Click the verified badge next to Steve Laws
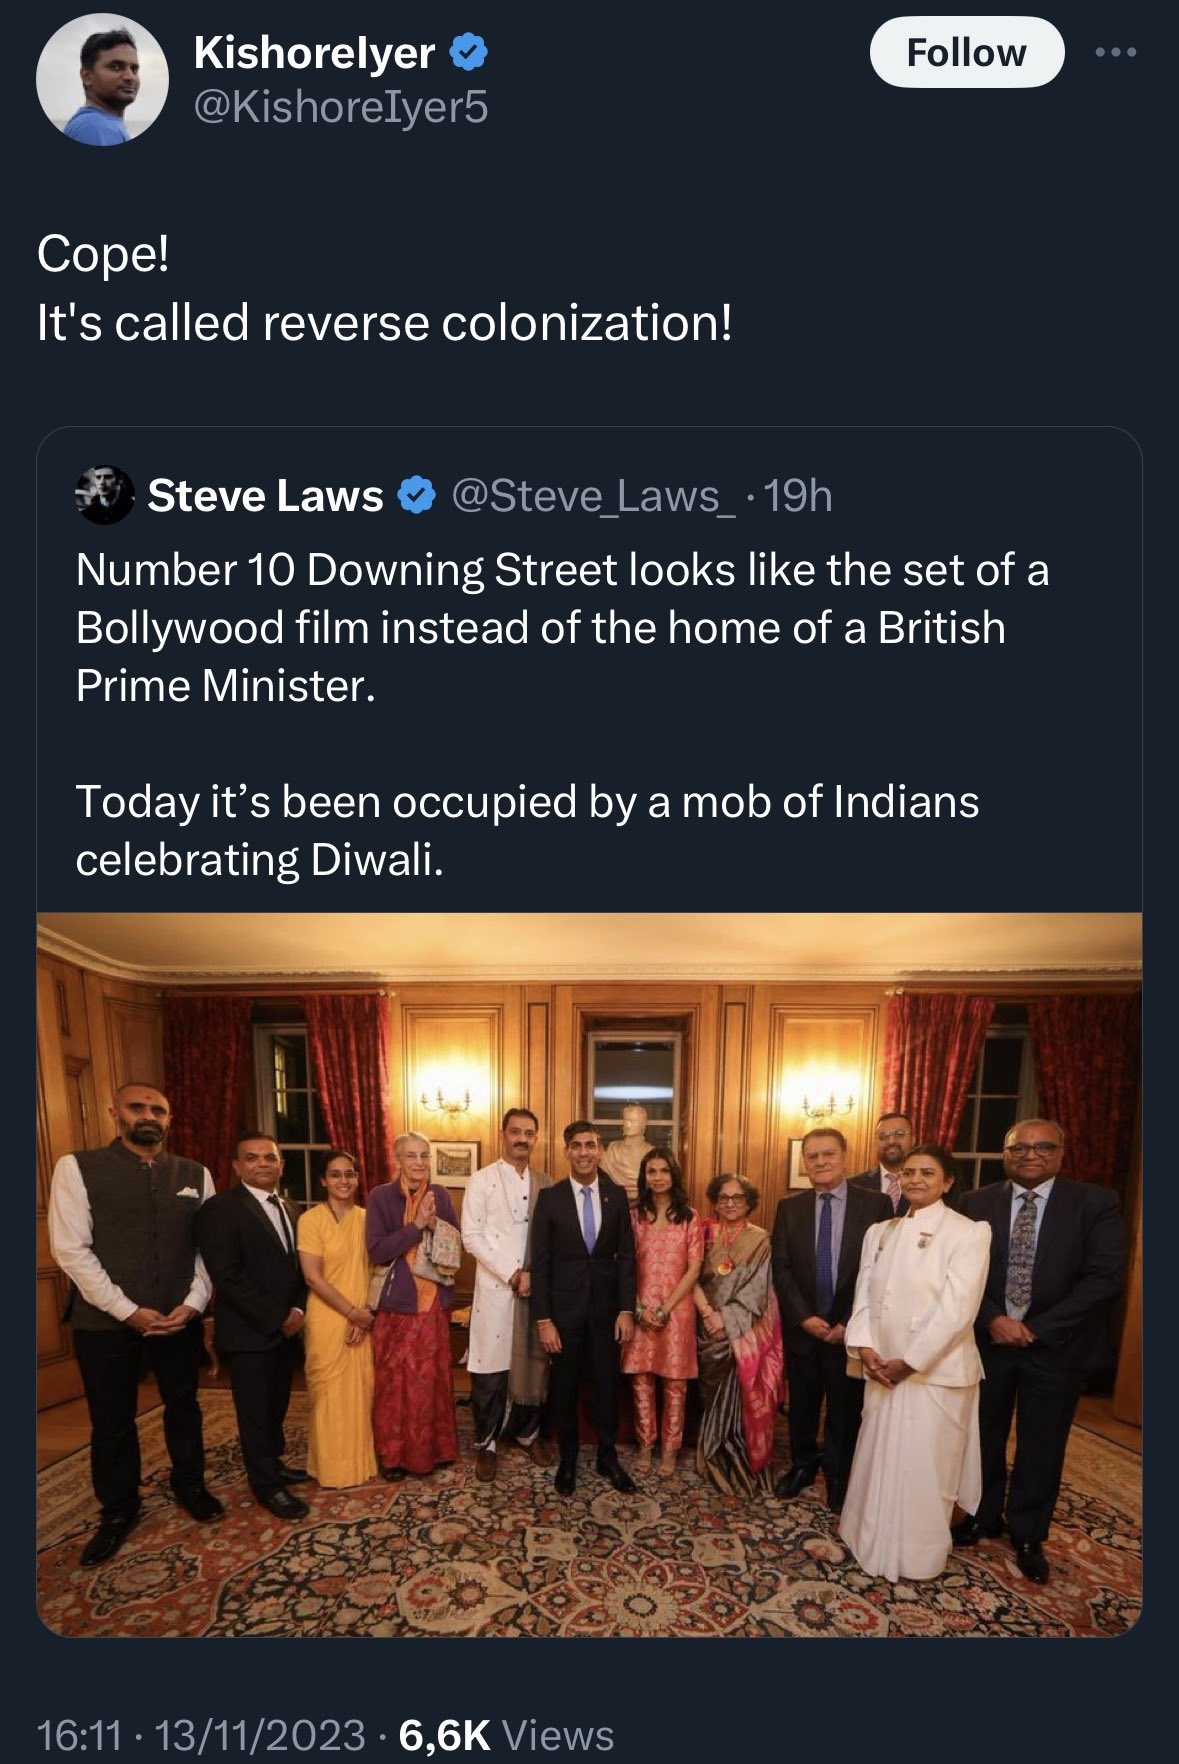 pyautogui.click(x=416, y=495)
